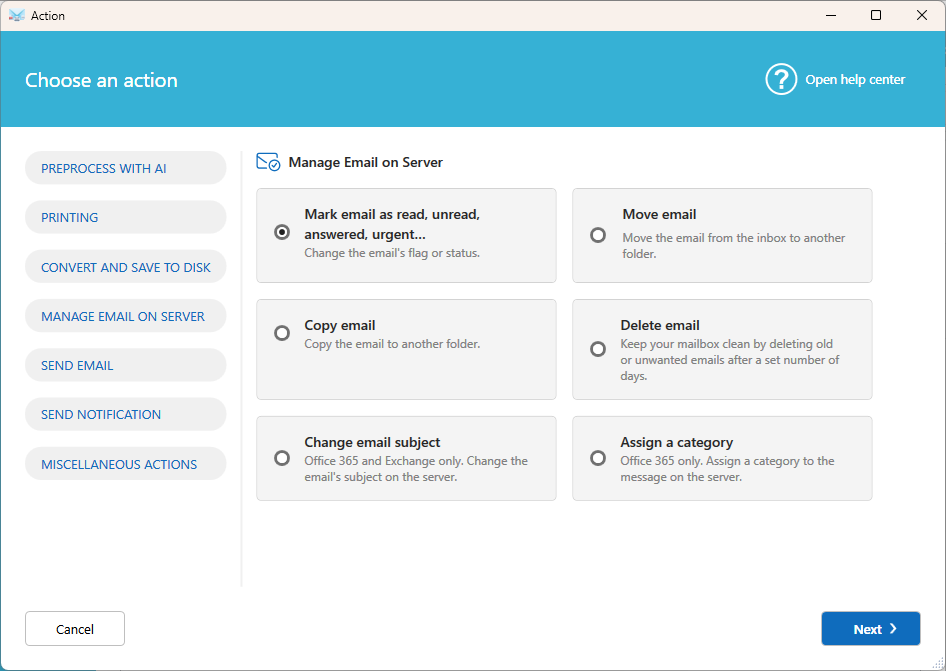Open the Send Email category
The image size is (946, 671).
125,365
